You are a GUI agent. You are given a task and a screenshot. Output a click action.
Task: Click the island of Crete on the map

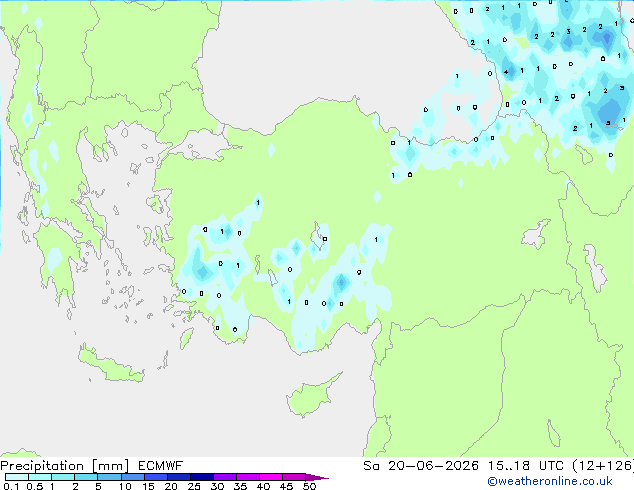(110, 365)
